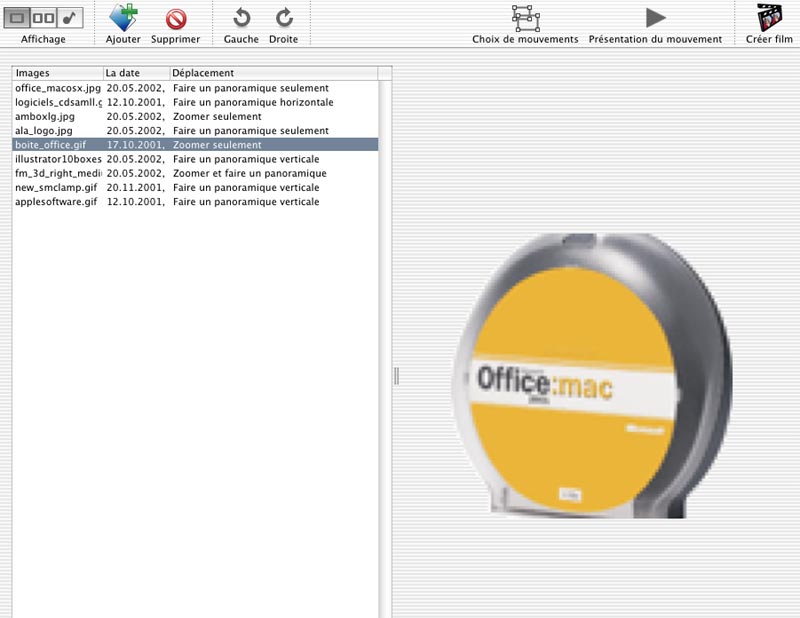Click date 20.11.2001 cell

[x=135, y=187]
